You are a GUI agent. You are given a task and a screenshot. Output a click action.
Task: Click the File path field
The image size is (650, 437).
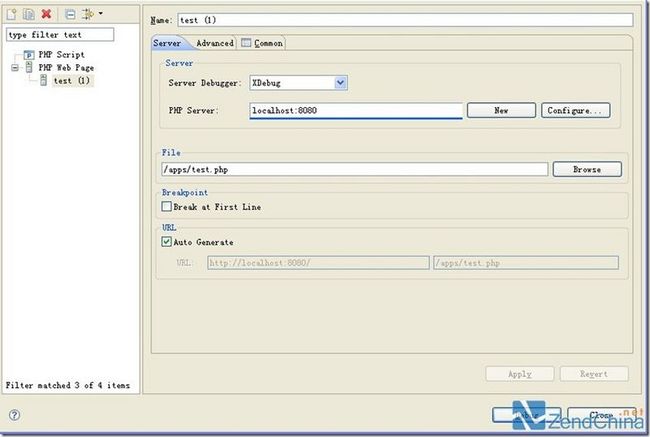pos(355,169)
